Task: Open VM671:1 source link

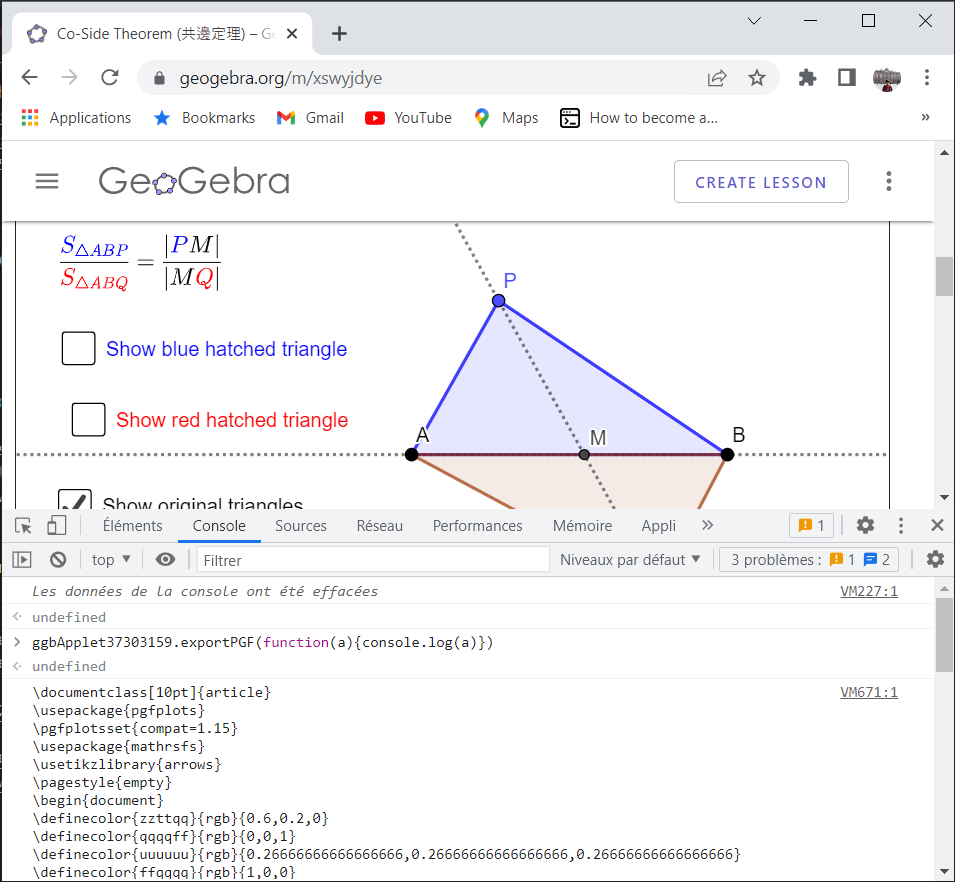Action: pos(868,692)
